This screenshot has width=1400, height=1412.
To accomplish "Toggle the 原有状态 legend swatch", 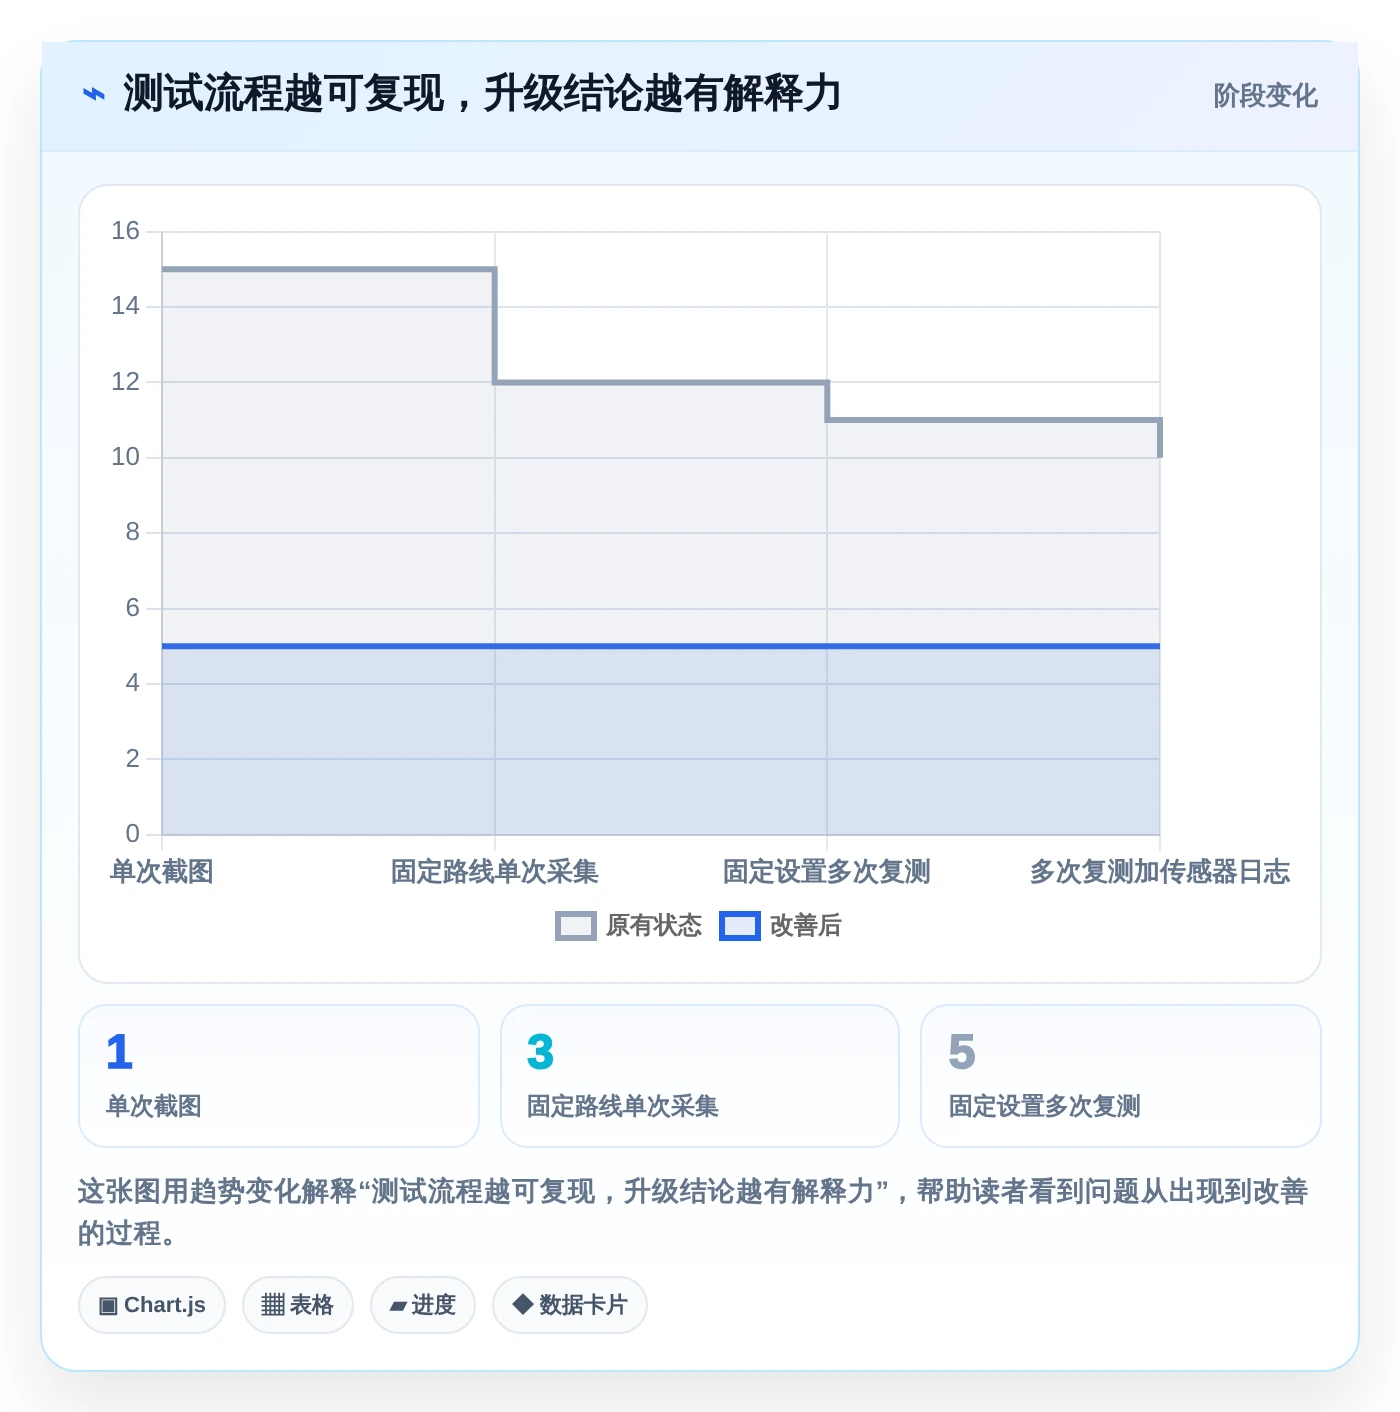I will [x=575, y=926].
